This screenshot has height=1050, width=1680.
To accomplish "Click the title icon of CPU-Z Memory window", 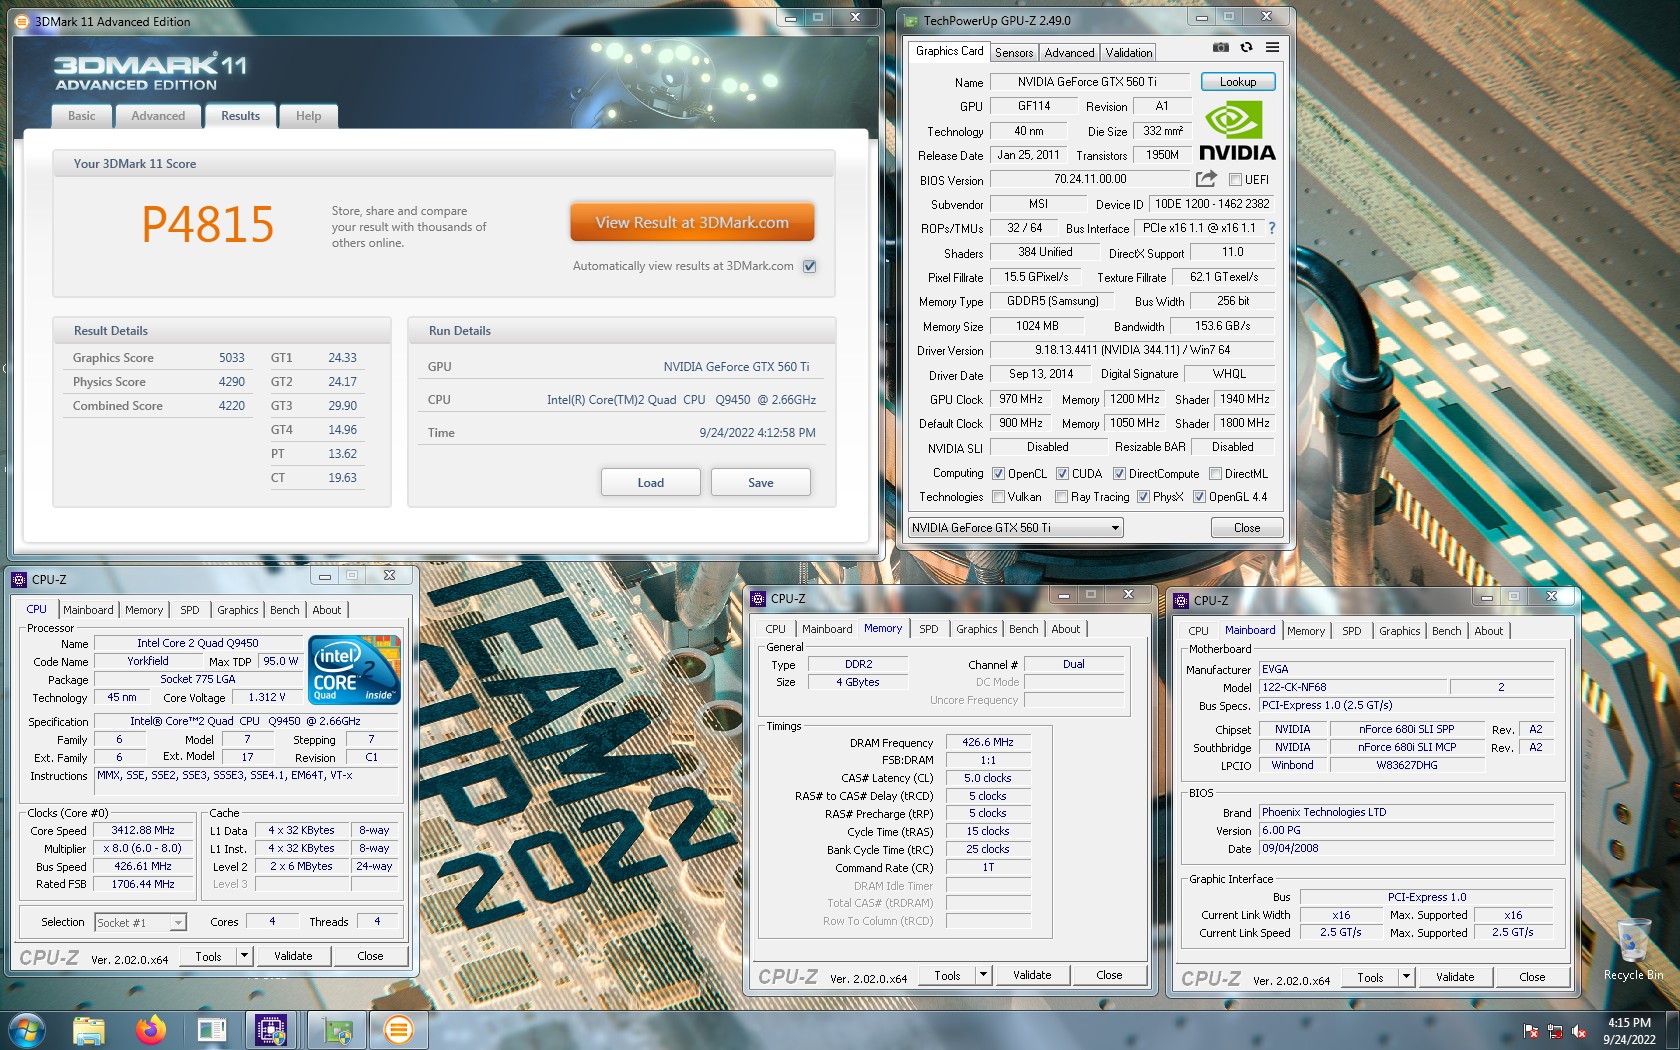I will (x=759, y=598).
